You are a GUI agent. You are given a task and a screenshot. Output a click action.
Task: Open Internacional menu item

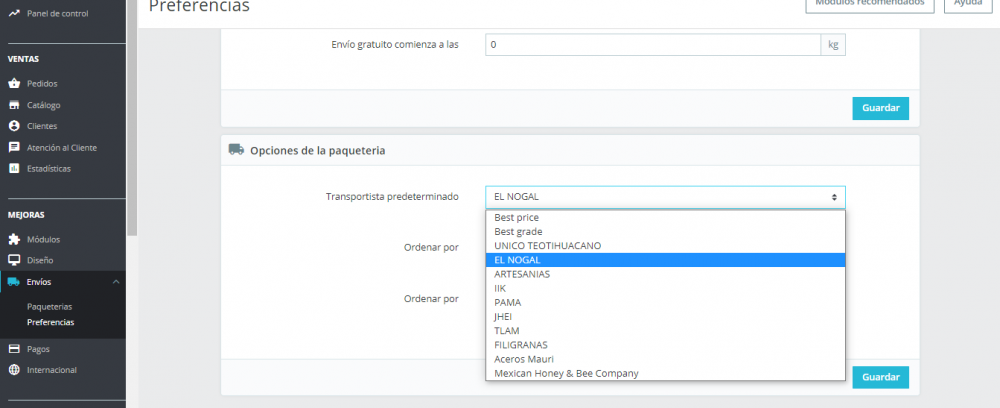(x=52, y=370)
